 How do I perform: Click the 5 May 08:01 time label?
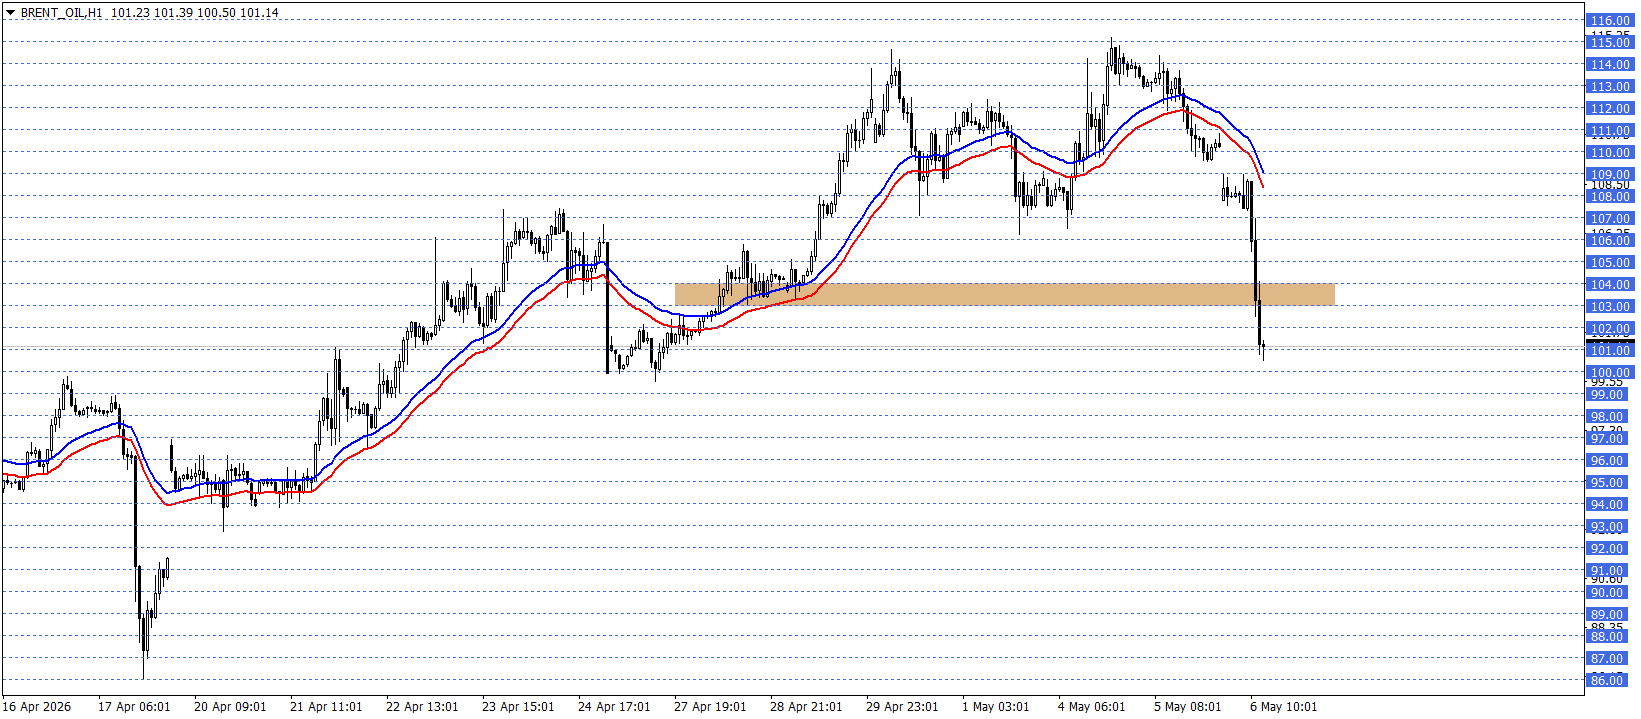pos(1187,706)
